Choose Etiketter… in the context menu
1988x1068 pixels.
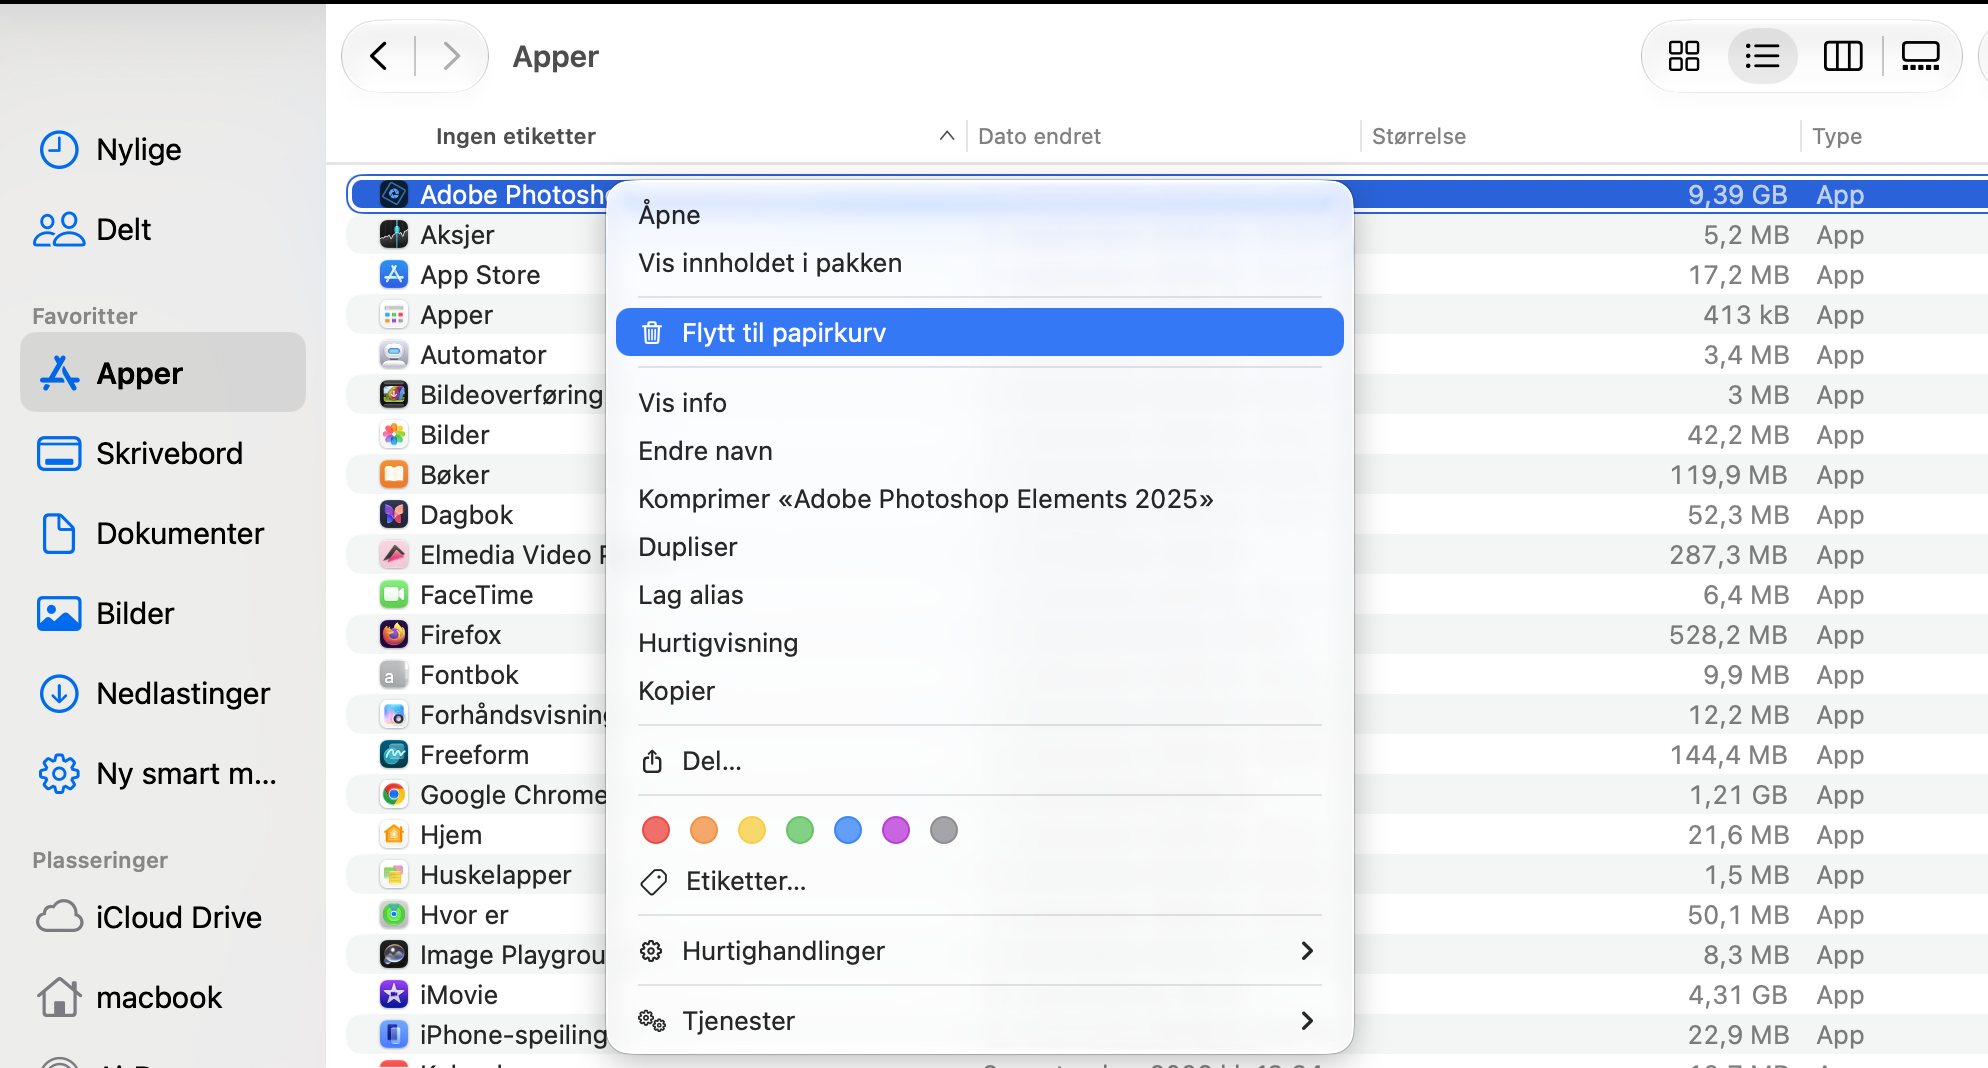pos(980,881)
